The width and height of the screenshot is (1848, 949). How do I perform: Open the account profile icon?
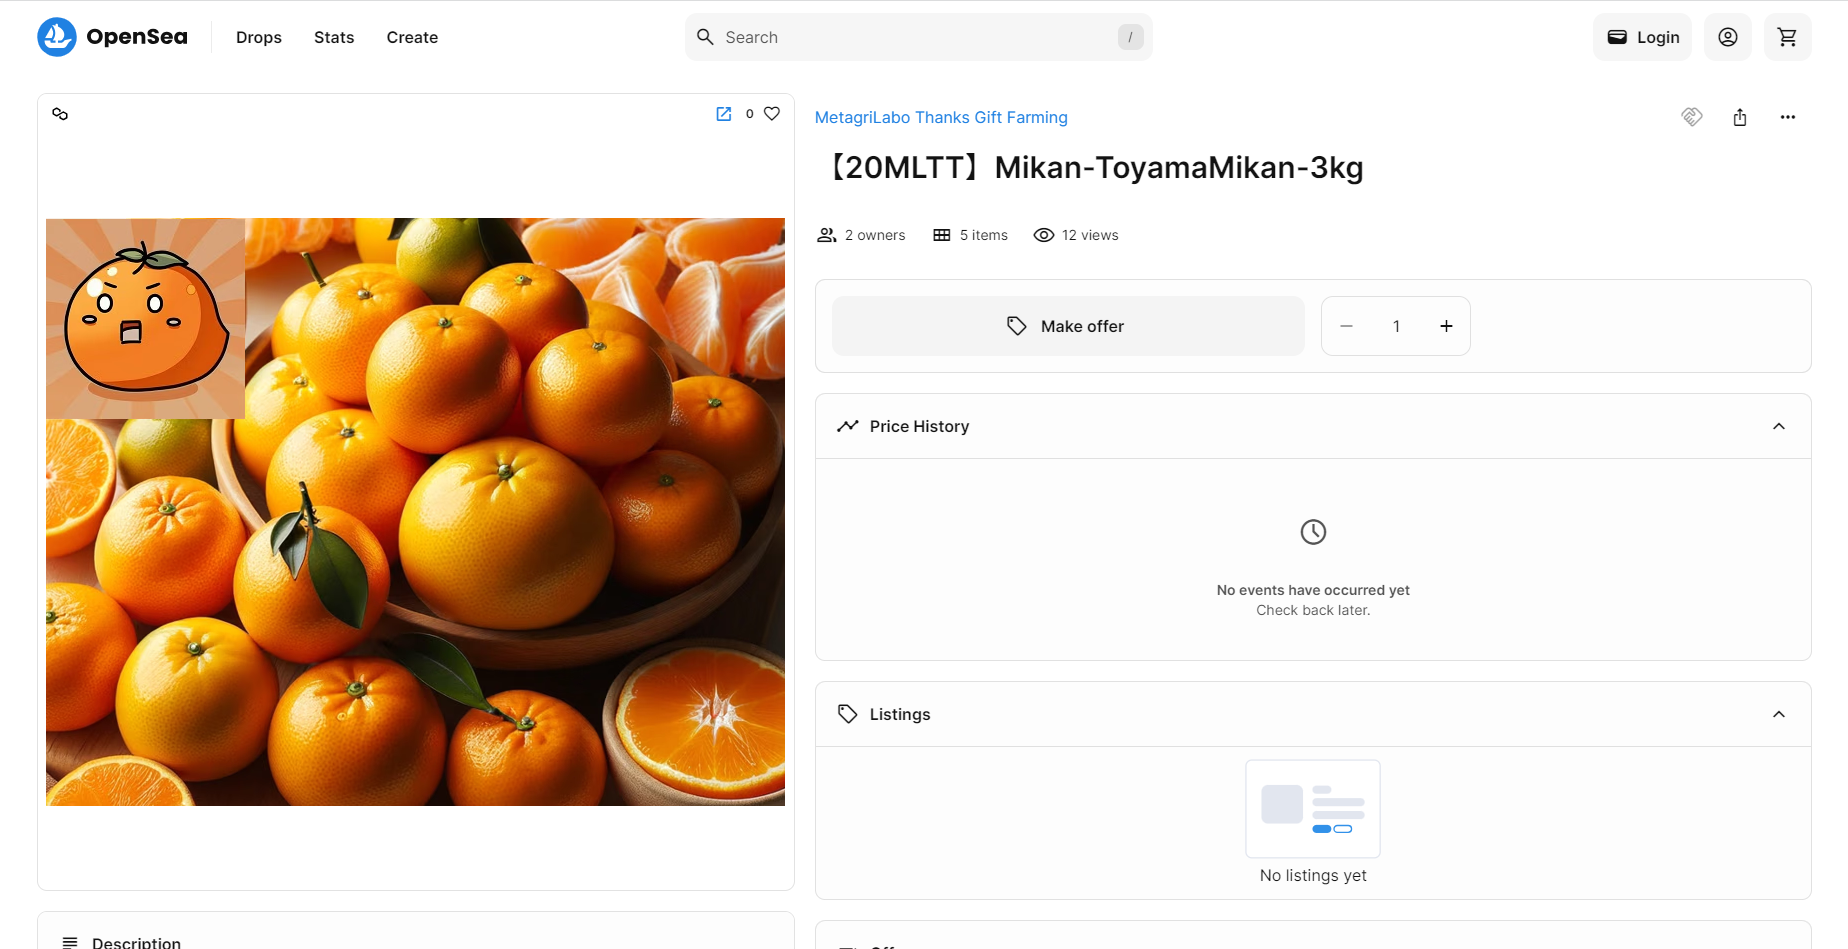(x=1727, y=37)
